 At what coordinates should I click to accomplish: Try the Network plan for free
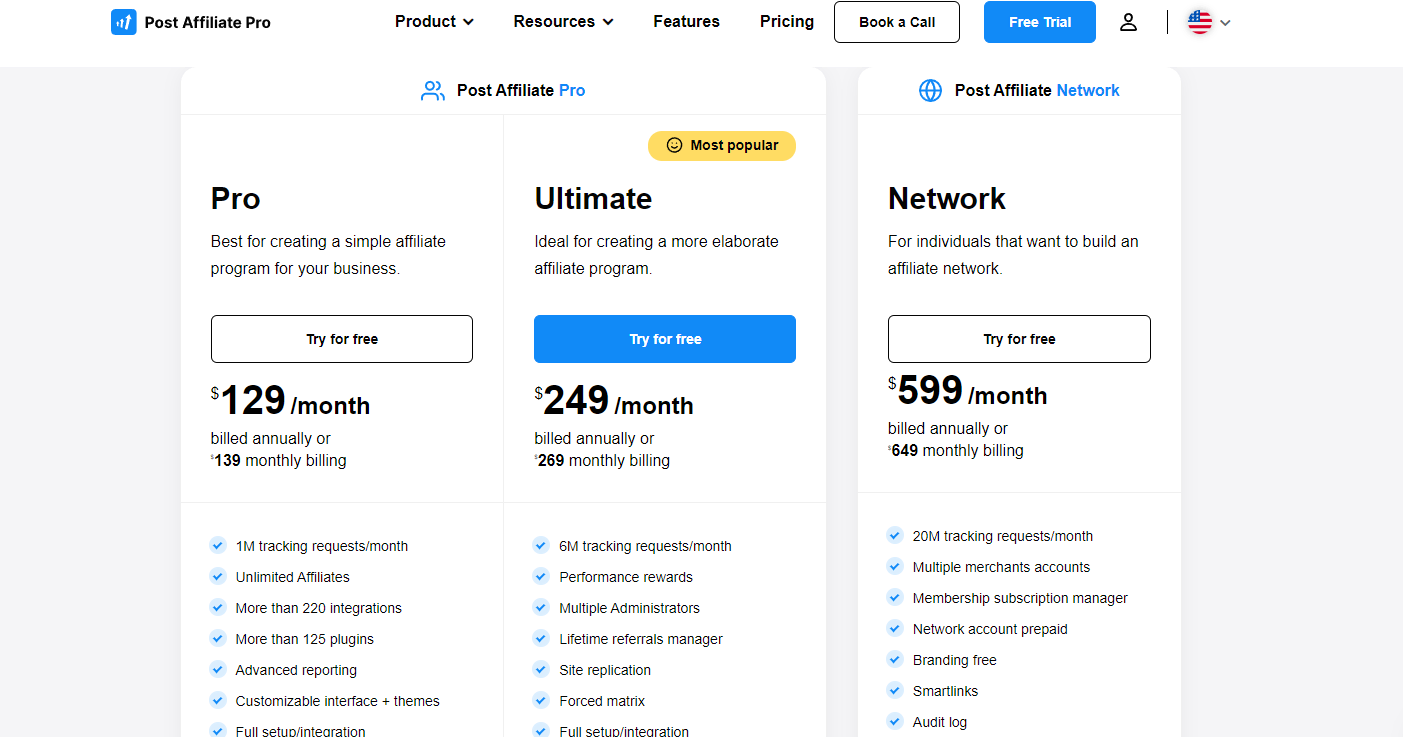1019,339
